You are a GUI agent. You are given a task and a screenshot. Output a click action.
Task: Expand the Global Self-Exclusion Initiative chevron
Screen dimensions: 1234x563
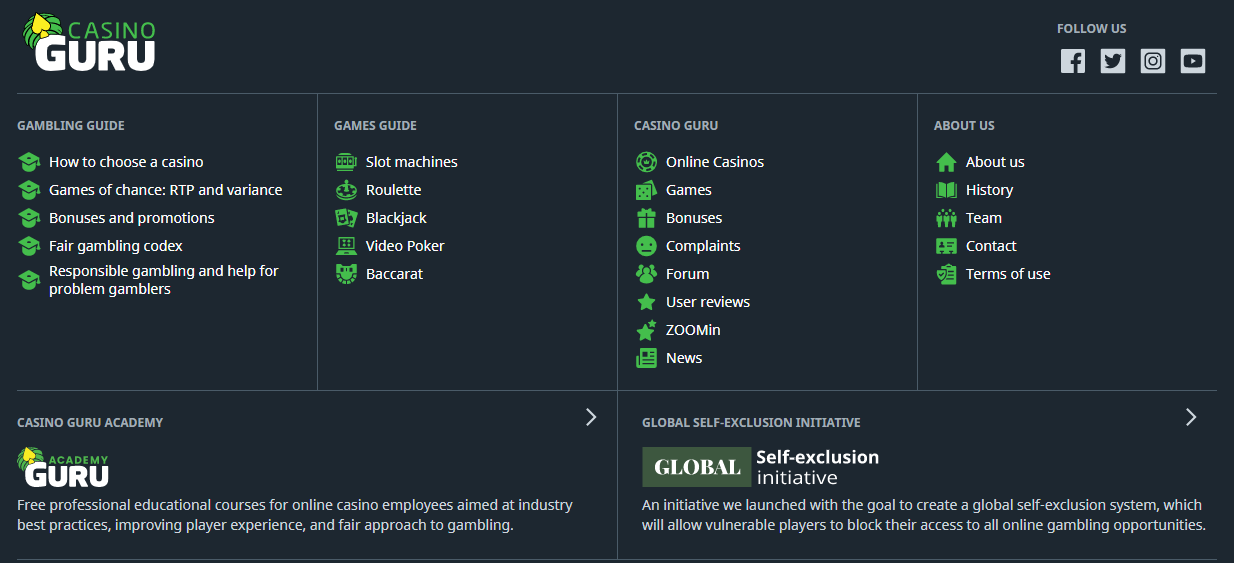coord(1191,417)
